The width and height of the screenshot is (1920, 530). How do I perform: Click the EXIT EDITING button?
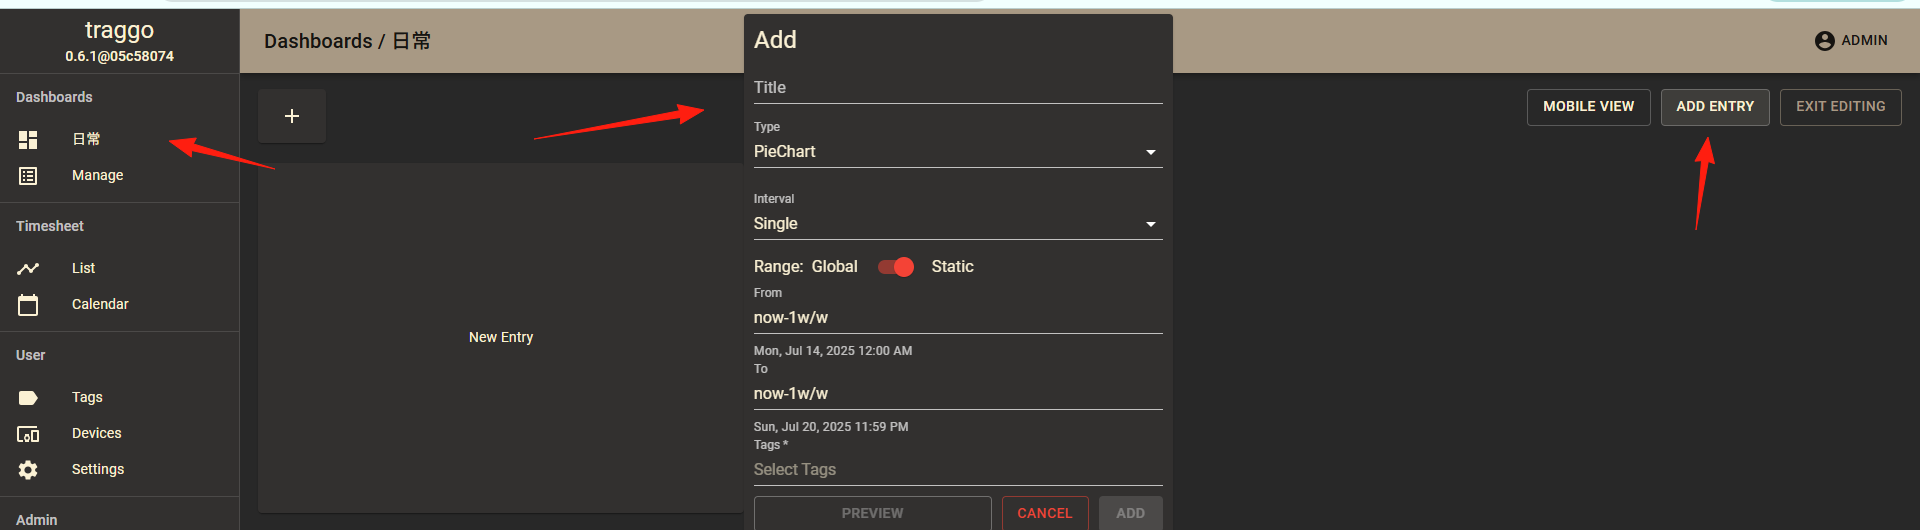pos(1841,107)
